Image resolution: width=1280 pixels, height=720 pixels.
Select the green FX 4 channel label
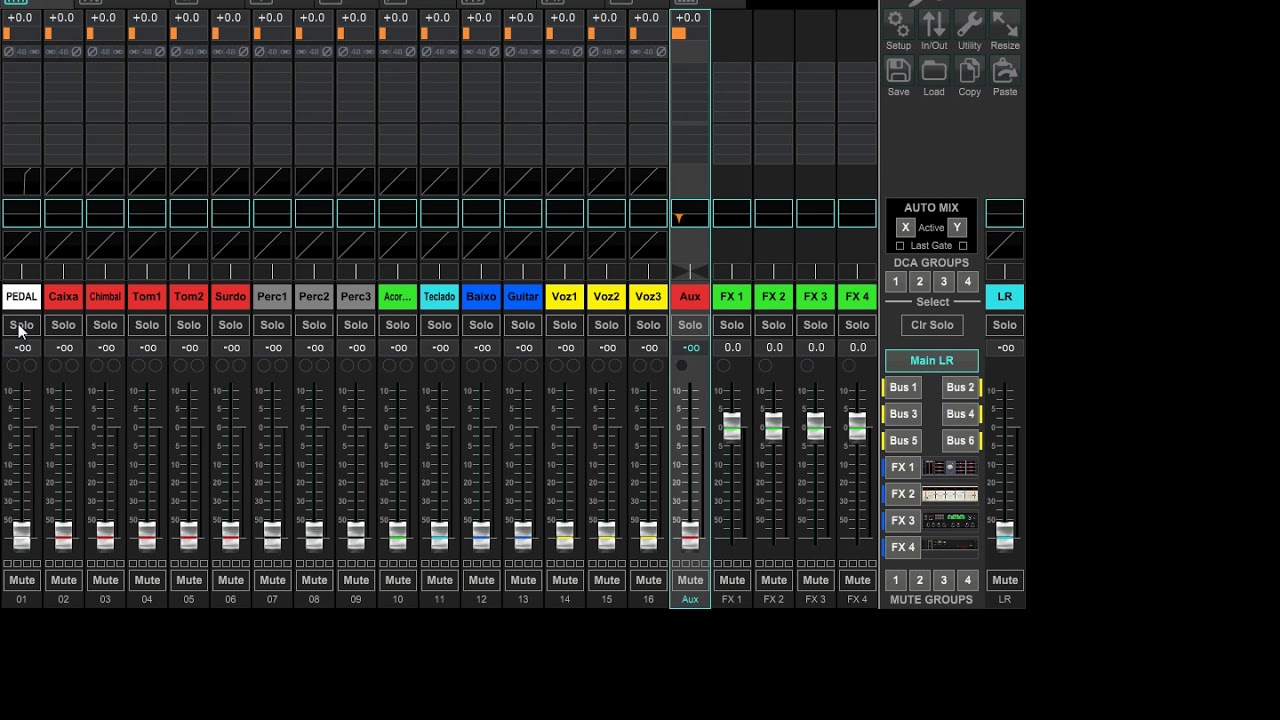[857, 297]
